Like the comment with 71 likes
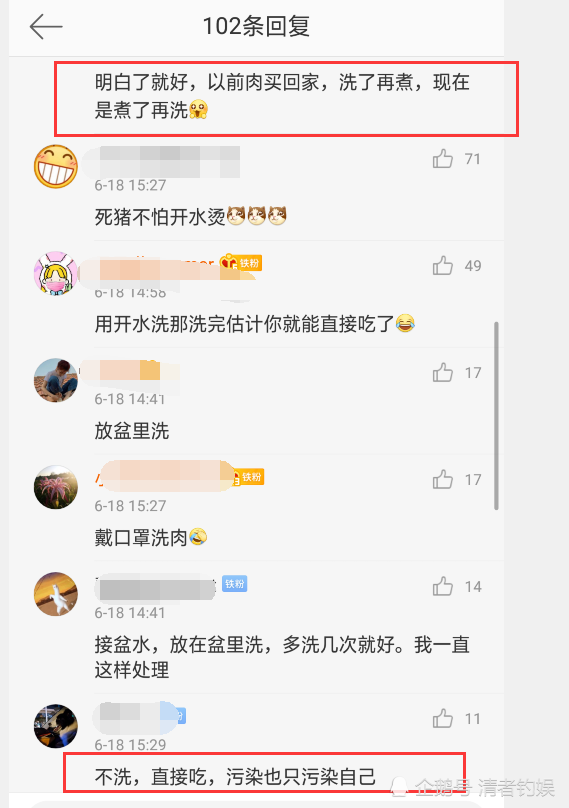Image resolution: width=569 pixels, height=808 pixels. point(443,159)
